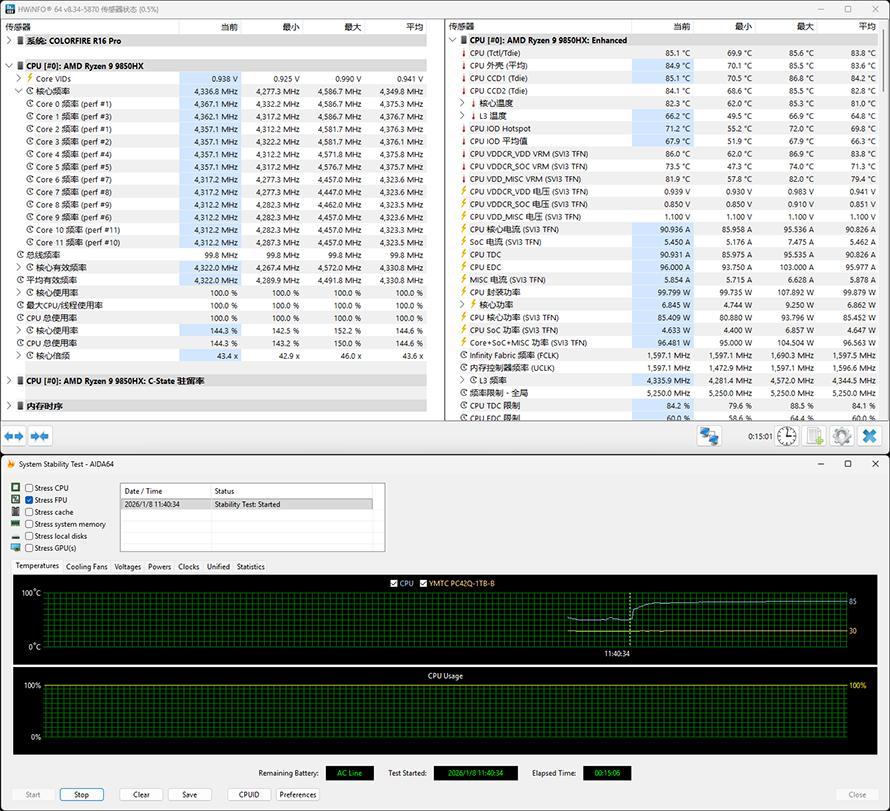This screenshot has width=890, height=811.
Task: Toggle the YMTC PC42Q-1TB-B graph legend checkbox
Action: pos(424,583)
